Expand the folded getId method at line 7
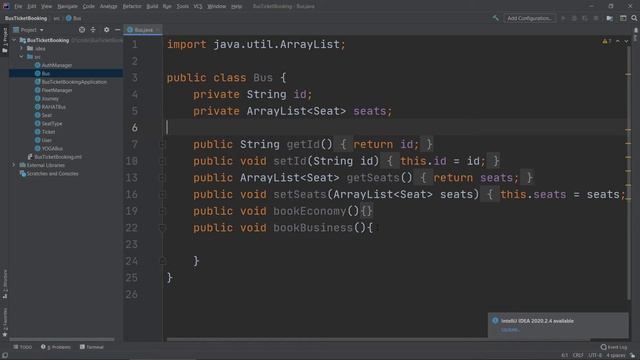 click(162, 144)
